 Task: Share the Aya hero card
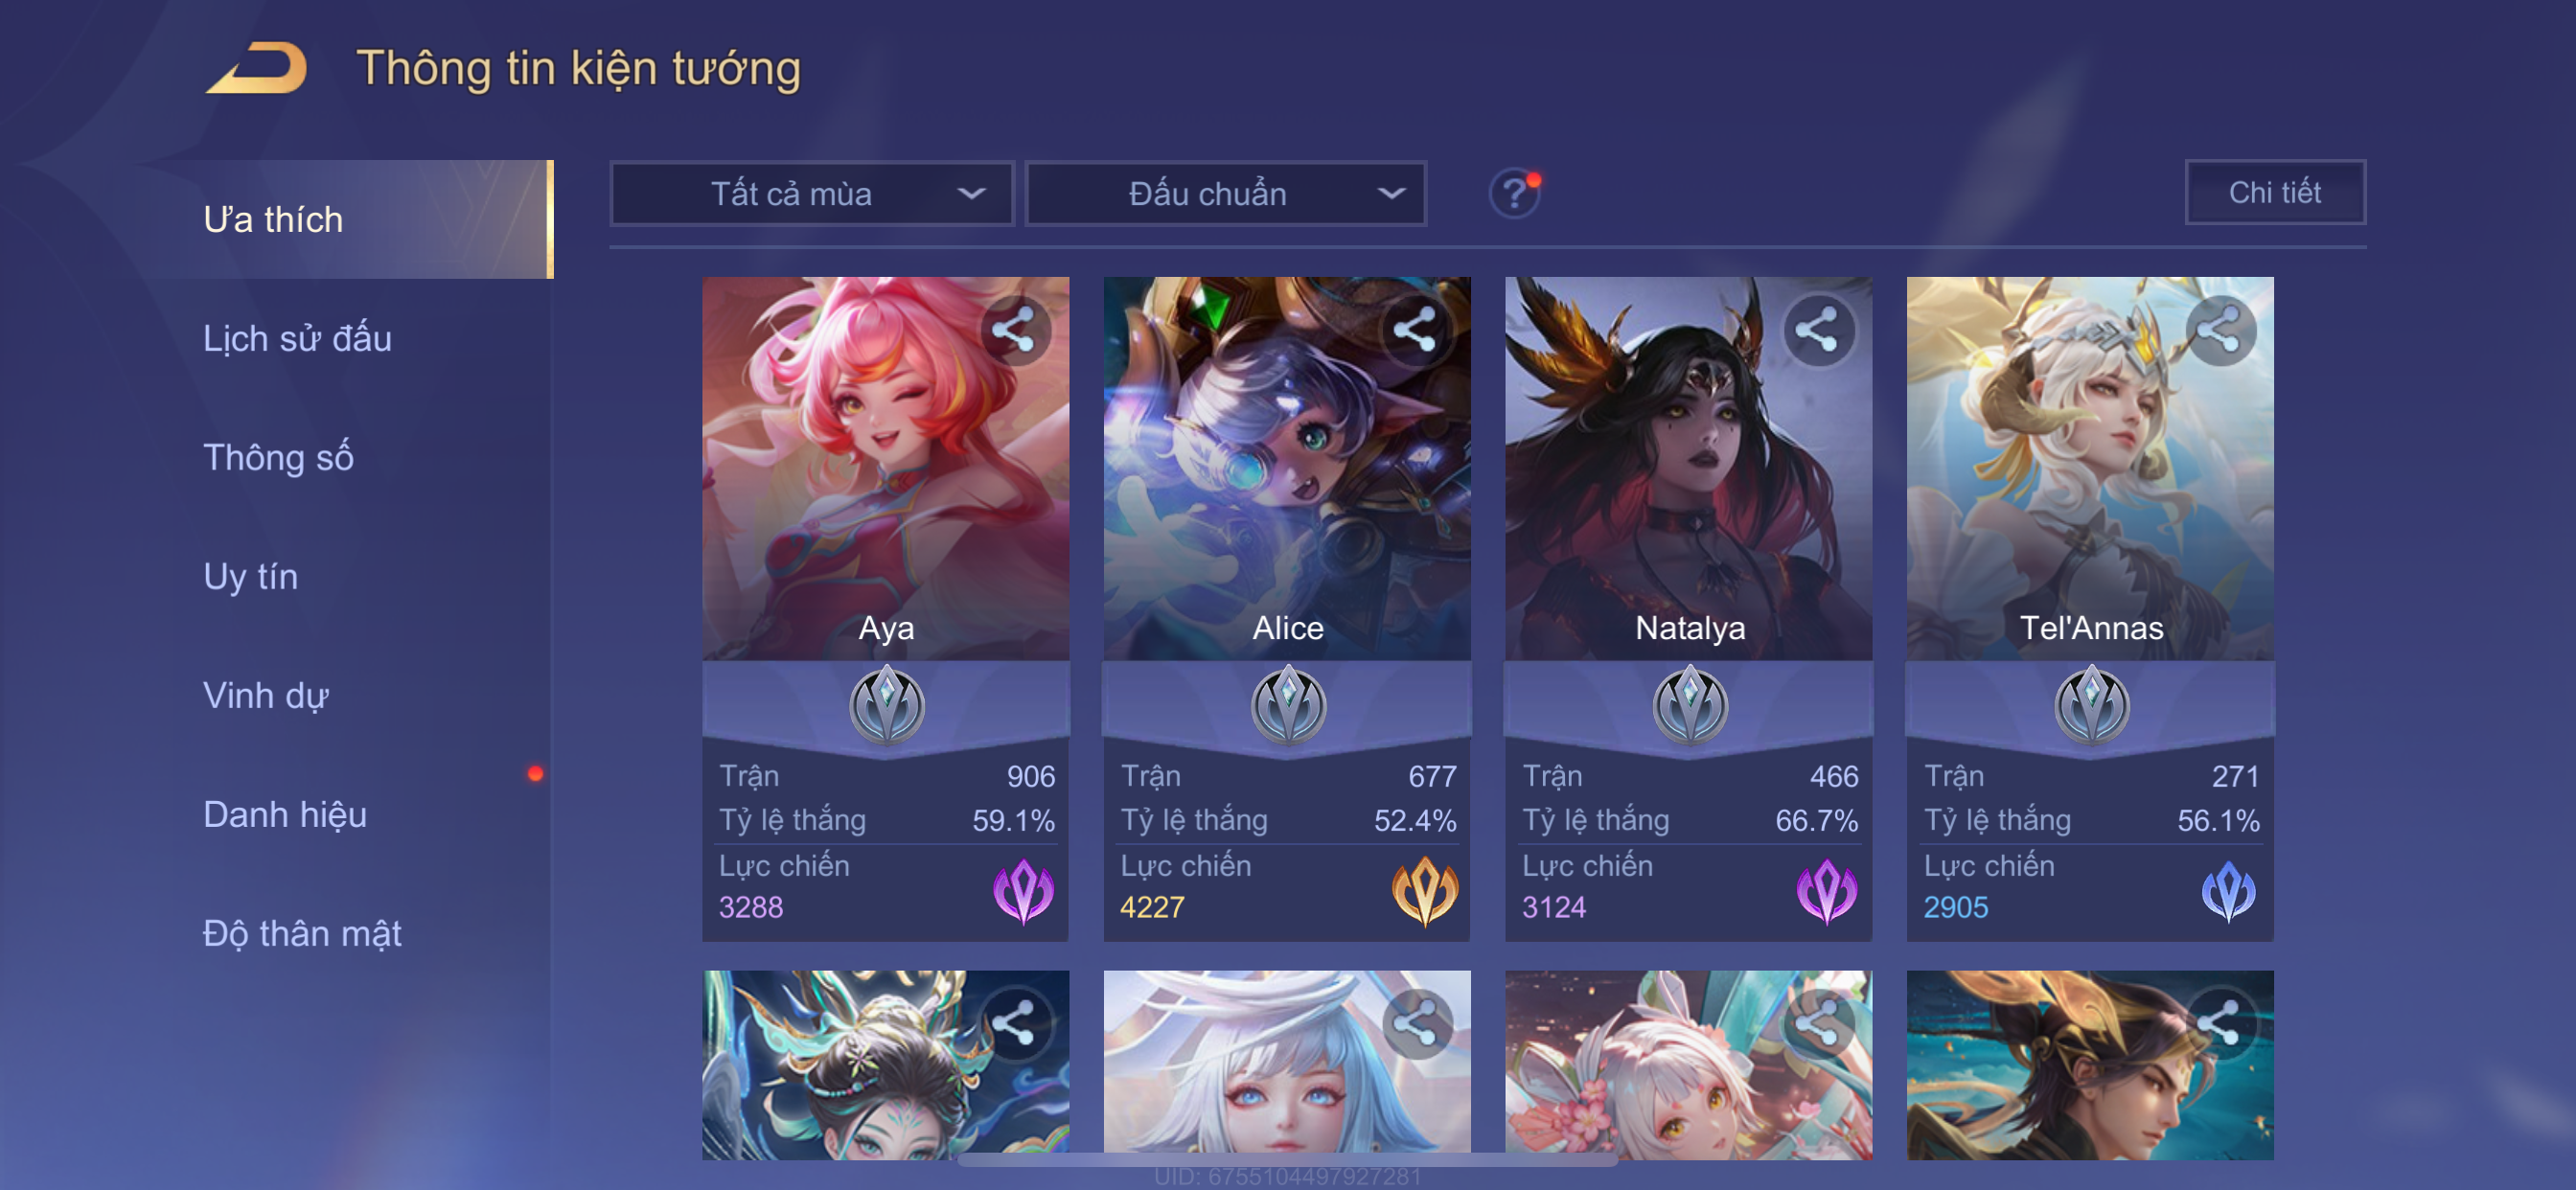1014,330
